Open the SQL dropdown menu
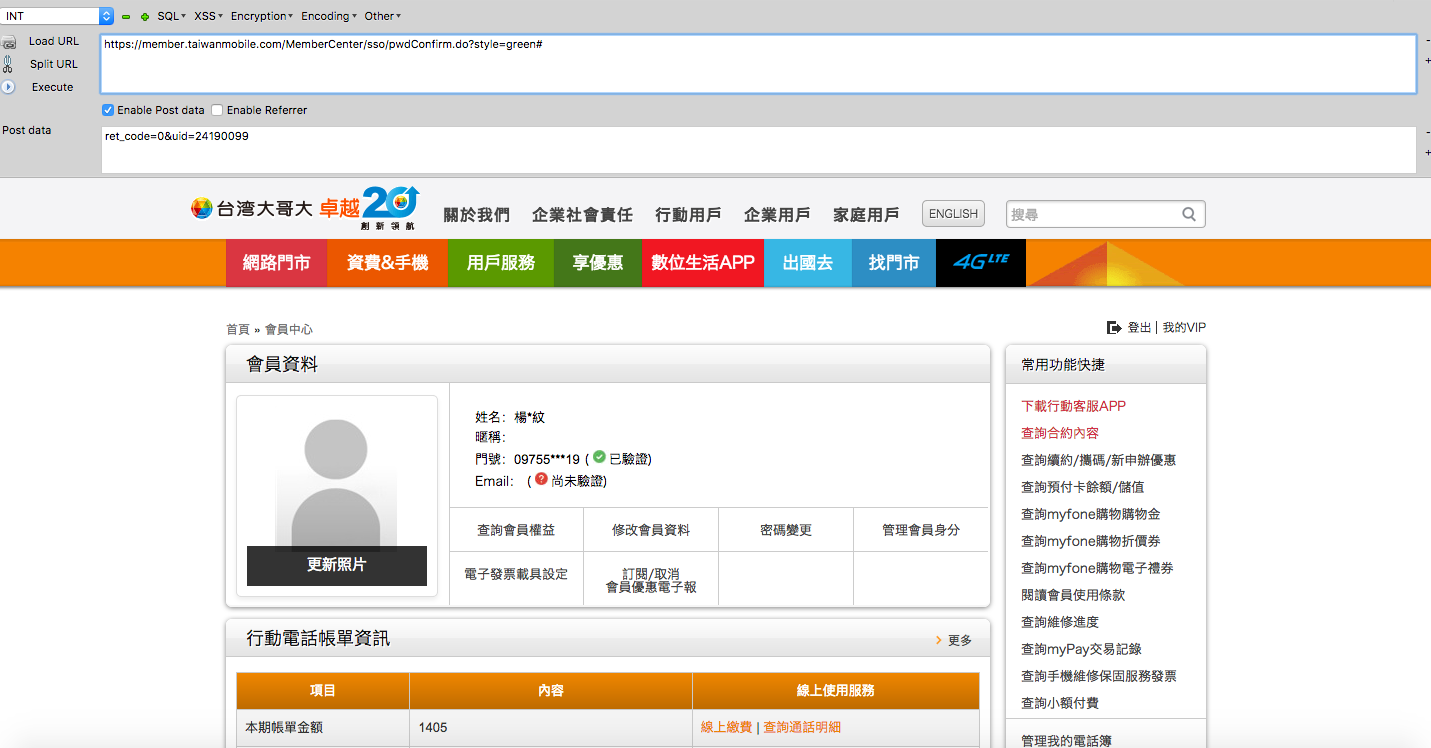 pyautogui.click(x=172, y=16)
